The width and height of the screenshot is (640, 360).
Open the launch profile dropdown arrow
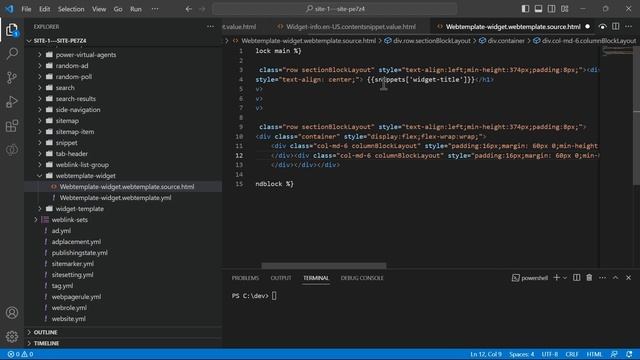[x=565, y=278]
